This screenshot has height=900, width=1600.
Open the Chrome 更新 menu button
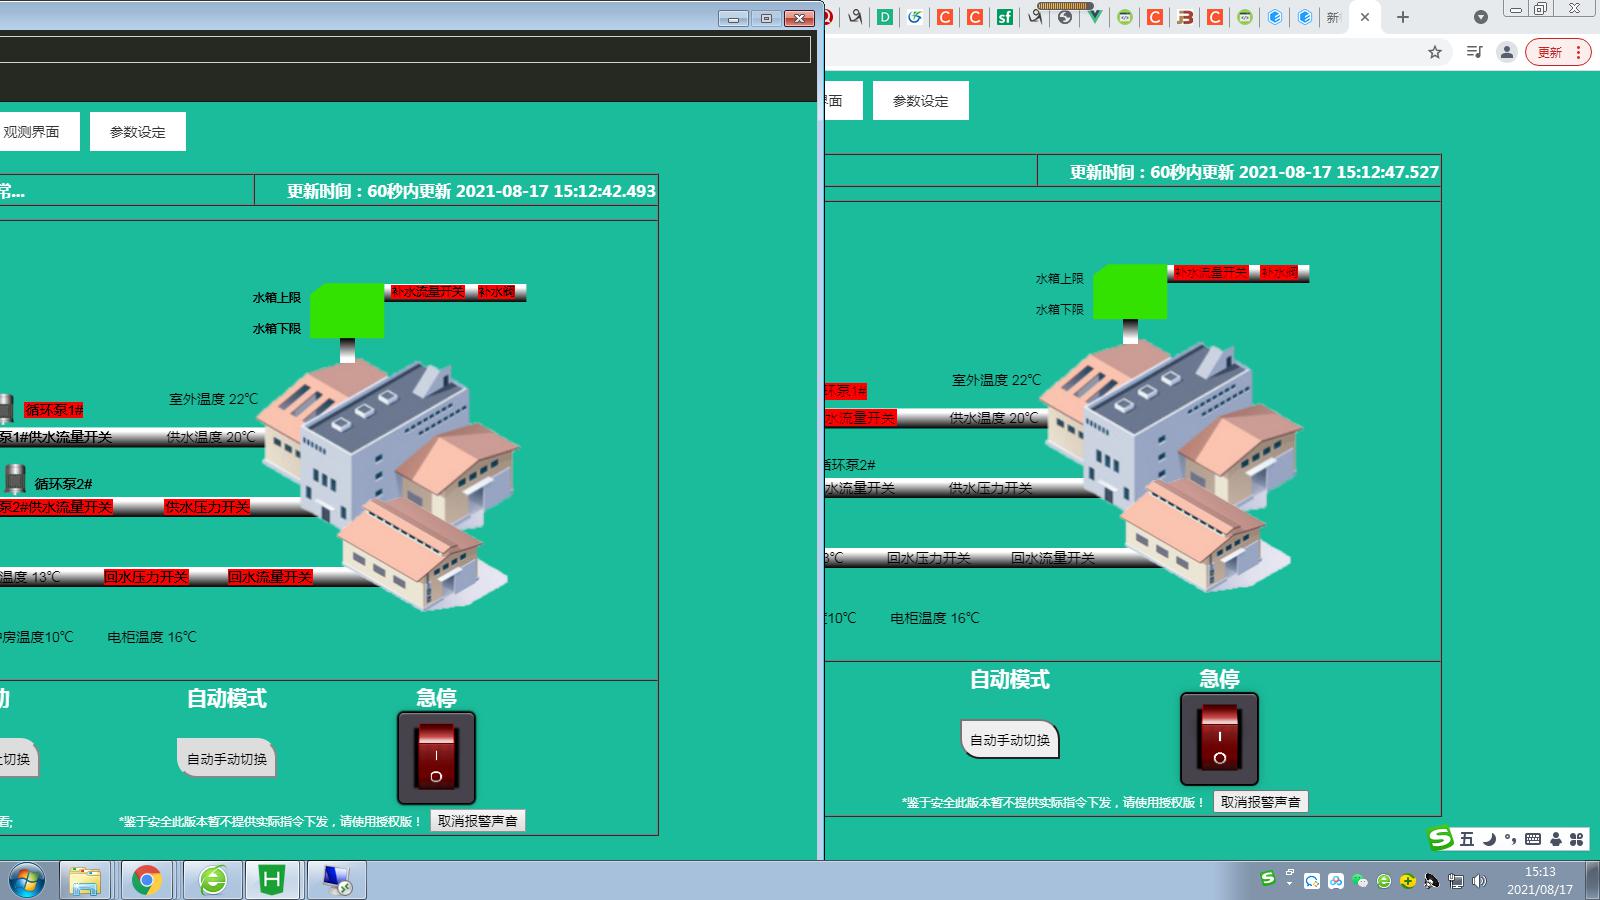pos(1557,52)
